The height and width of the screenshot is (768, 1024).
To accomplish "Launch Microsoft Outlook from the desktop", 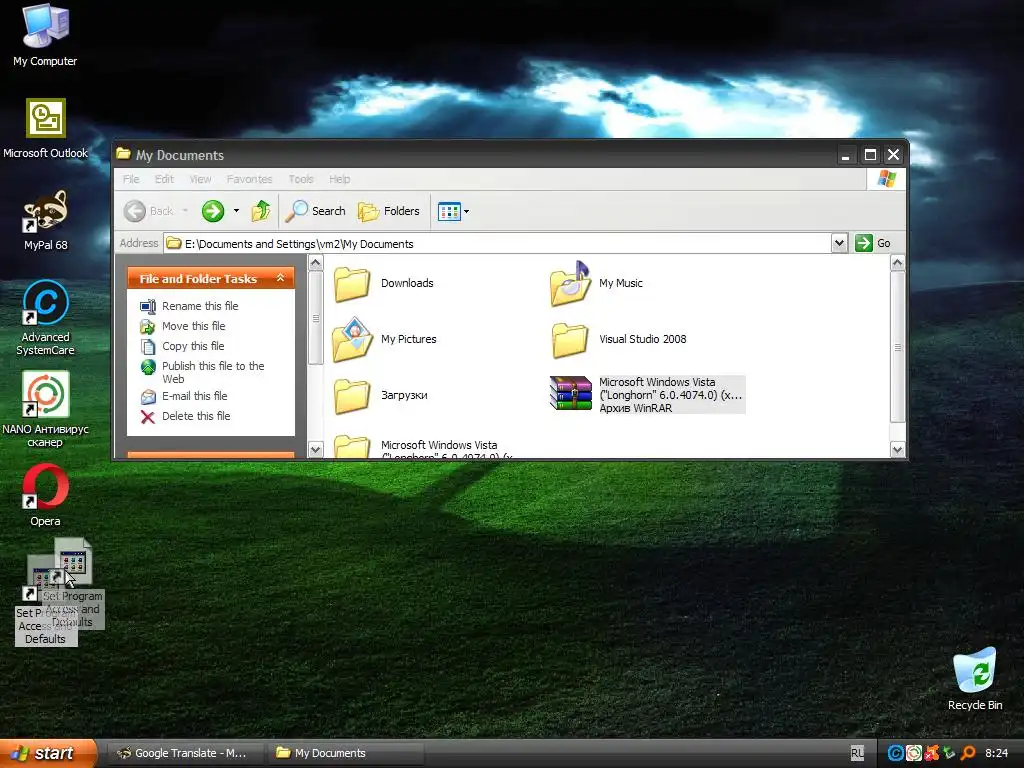I will coord(45,128).
